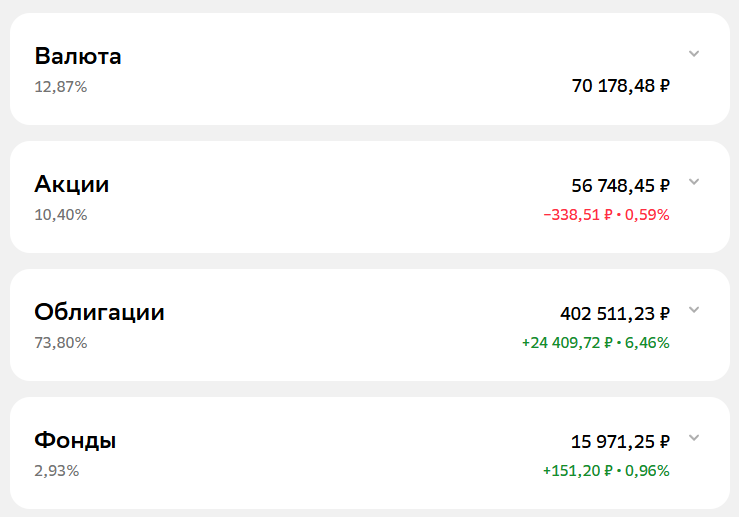Select the 15 971,25 ₽ funds total
Viewport: 739px width, 517px height.
point(620,442)
